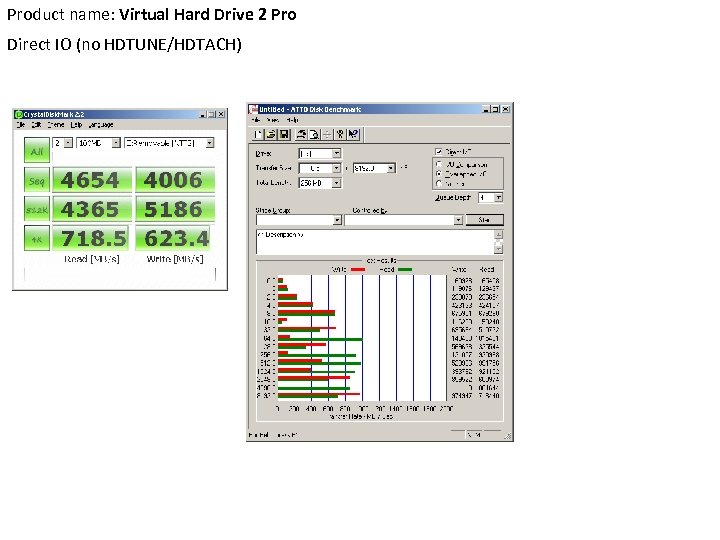Screen dimensions: 720x540
Task: Open the Controlled by dropdown
Action: 458,220
